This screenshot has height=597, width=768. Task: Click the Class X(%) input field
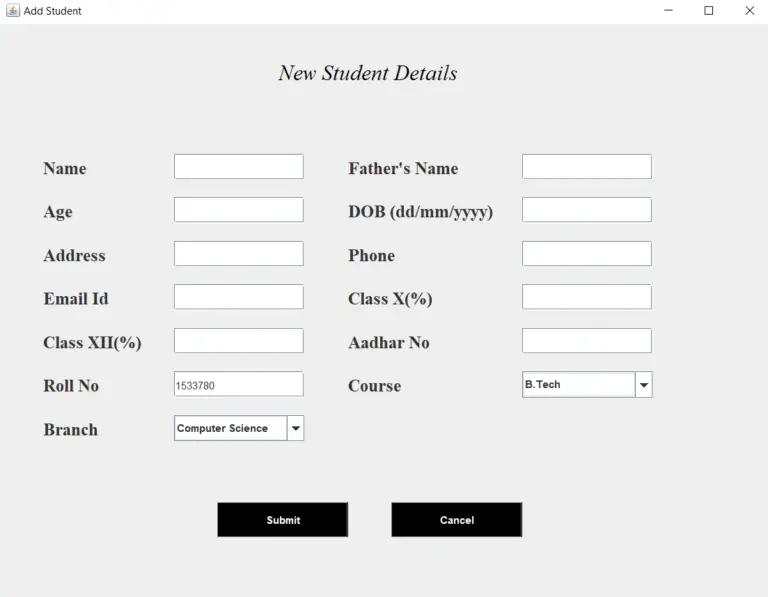point(586,297)
